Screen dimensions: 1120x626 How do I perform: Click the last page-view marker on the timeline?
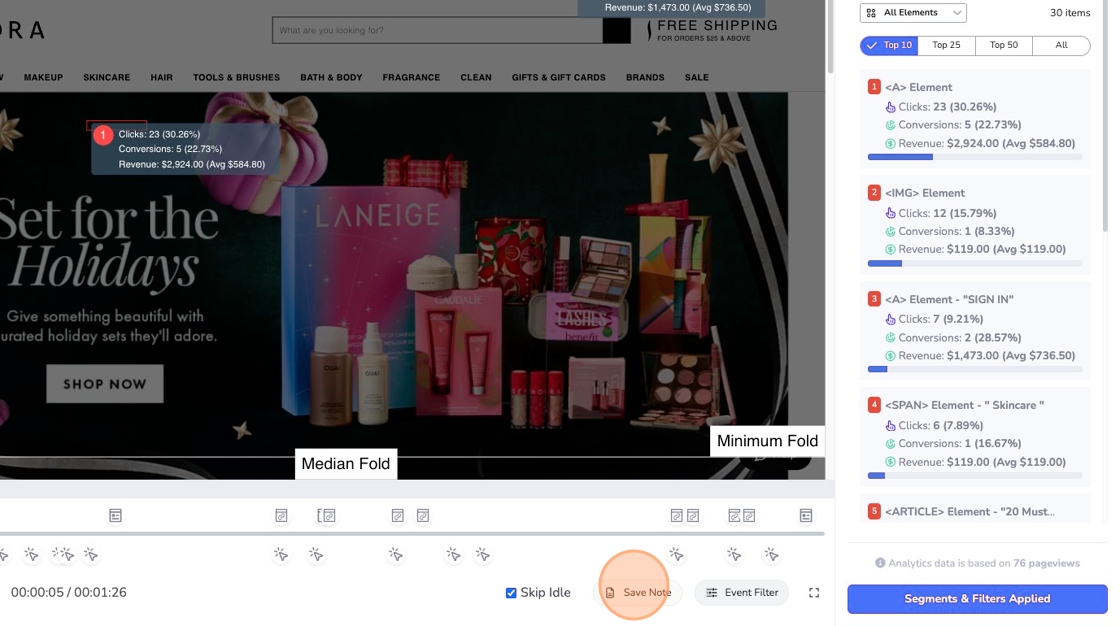[806, 515]
